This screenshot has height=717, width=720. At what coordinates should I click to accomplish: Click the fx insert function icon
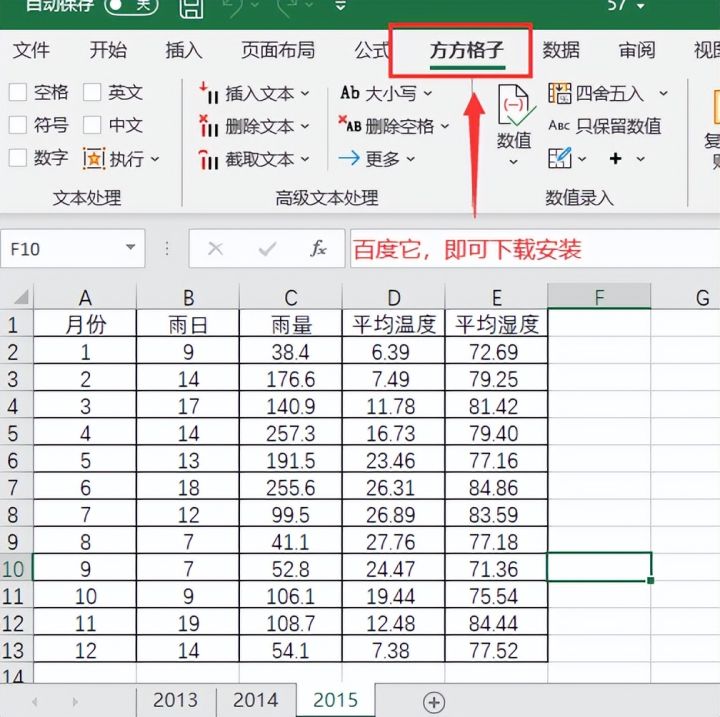[x=318, y=248]
